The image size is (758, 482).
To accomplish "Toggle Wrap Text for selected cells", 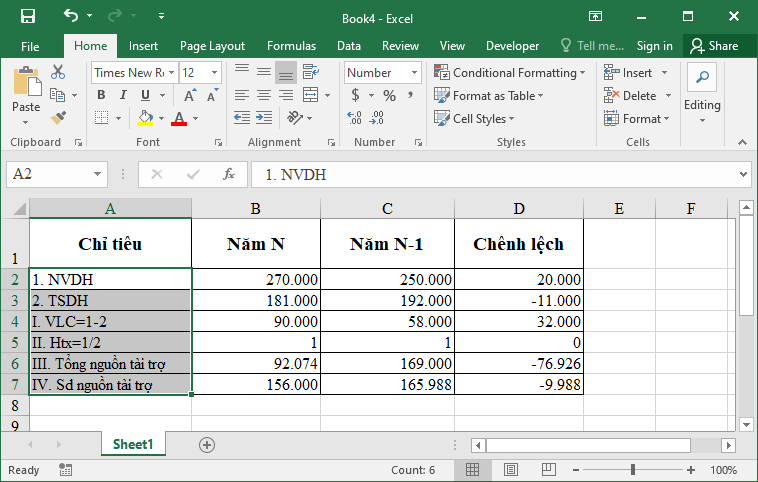I will point(311,72).
